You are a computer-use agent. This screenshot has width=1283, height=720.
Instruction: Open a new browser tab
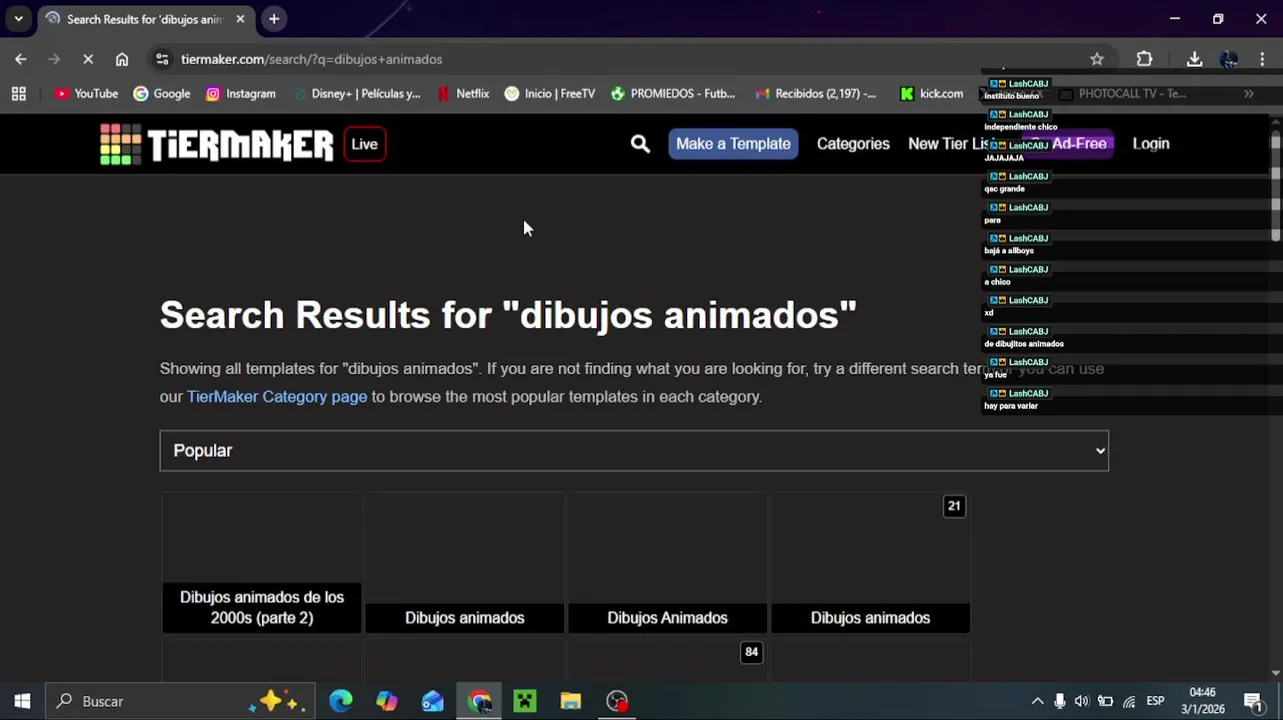pos(274,19)
